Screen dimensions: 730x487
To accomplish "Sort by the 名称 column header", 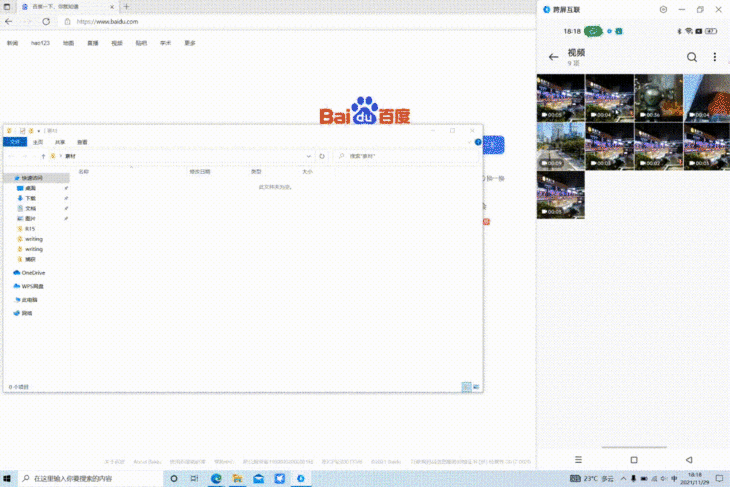I will (84, 172).
